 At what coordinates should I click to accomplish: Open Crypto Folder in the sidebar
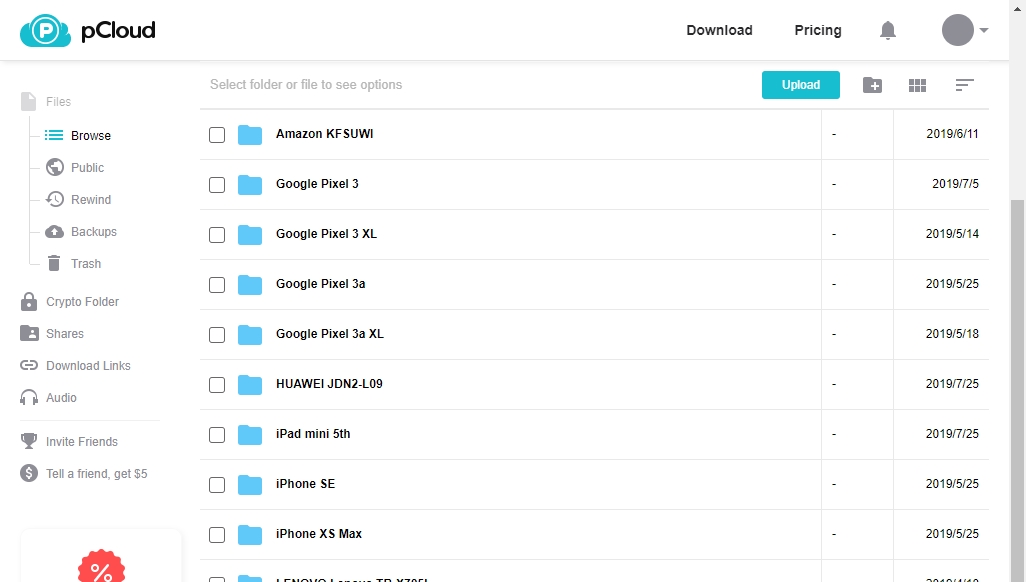82,302
